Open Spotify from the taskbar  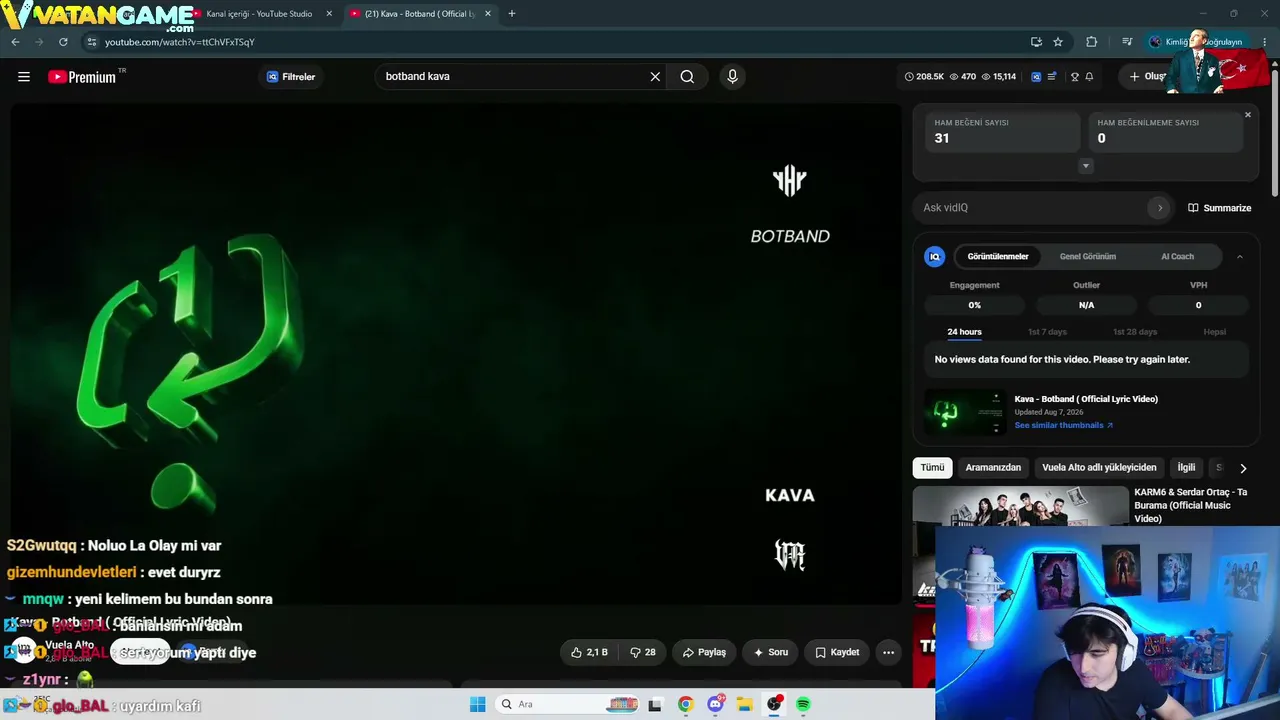803,705
